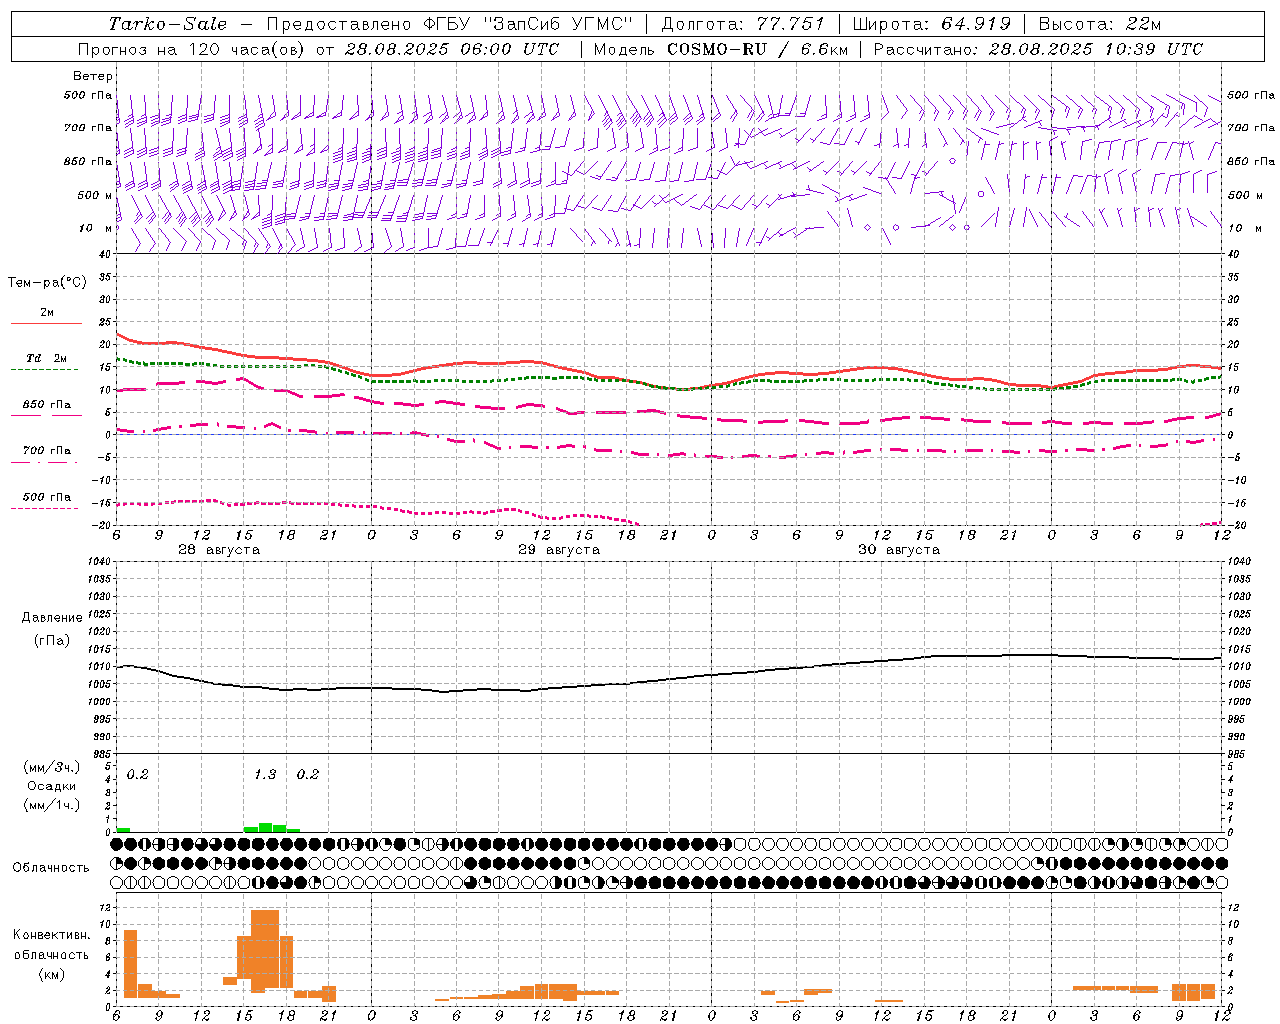Image resolution: width=1280 pixels, height=1024 pixels.
Task: Click the longitude value Долгота: 77.751
Action: point(743,24)
